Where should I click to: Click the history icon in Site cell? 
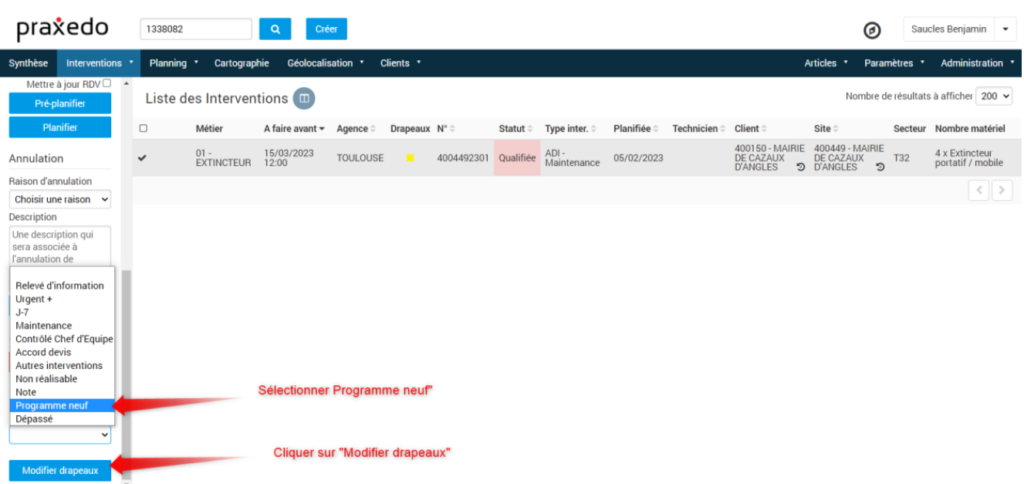[x=880, y=167]
